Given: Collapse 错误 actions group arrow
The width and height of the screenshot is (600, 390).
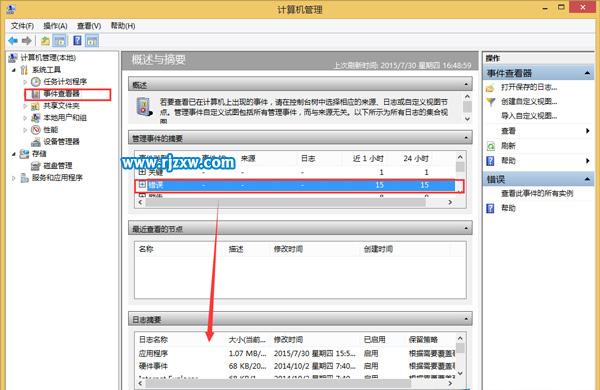Looking at the screenshot, I should [x=587, y=179].
